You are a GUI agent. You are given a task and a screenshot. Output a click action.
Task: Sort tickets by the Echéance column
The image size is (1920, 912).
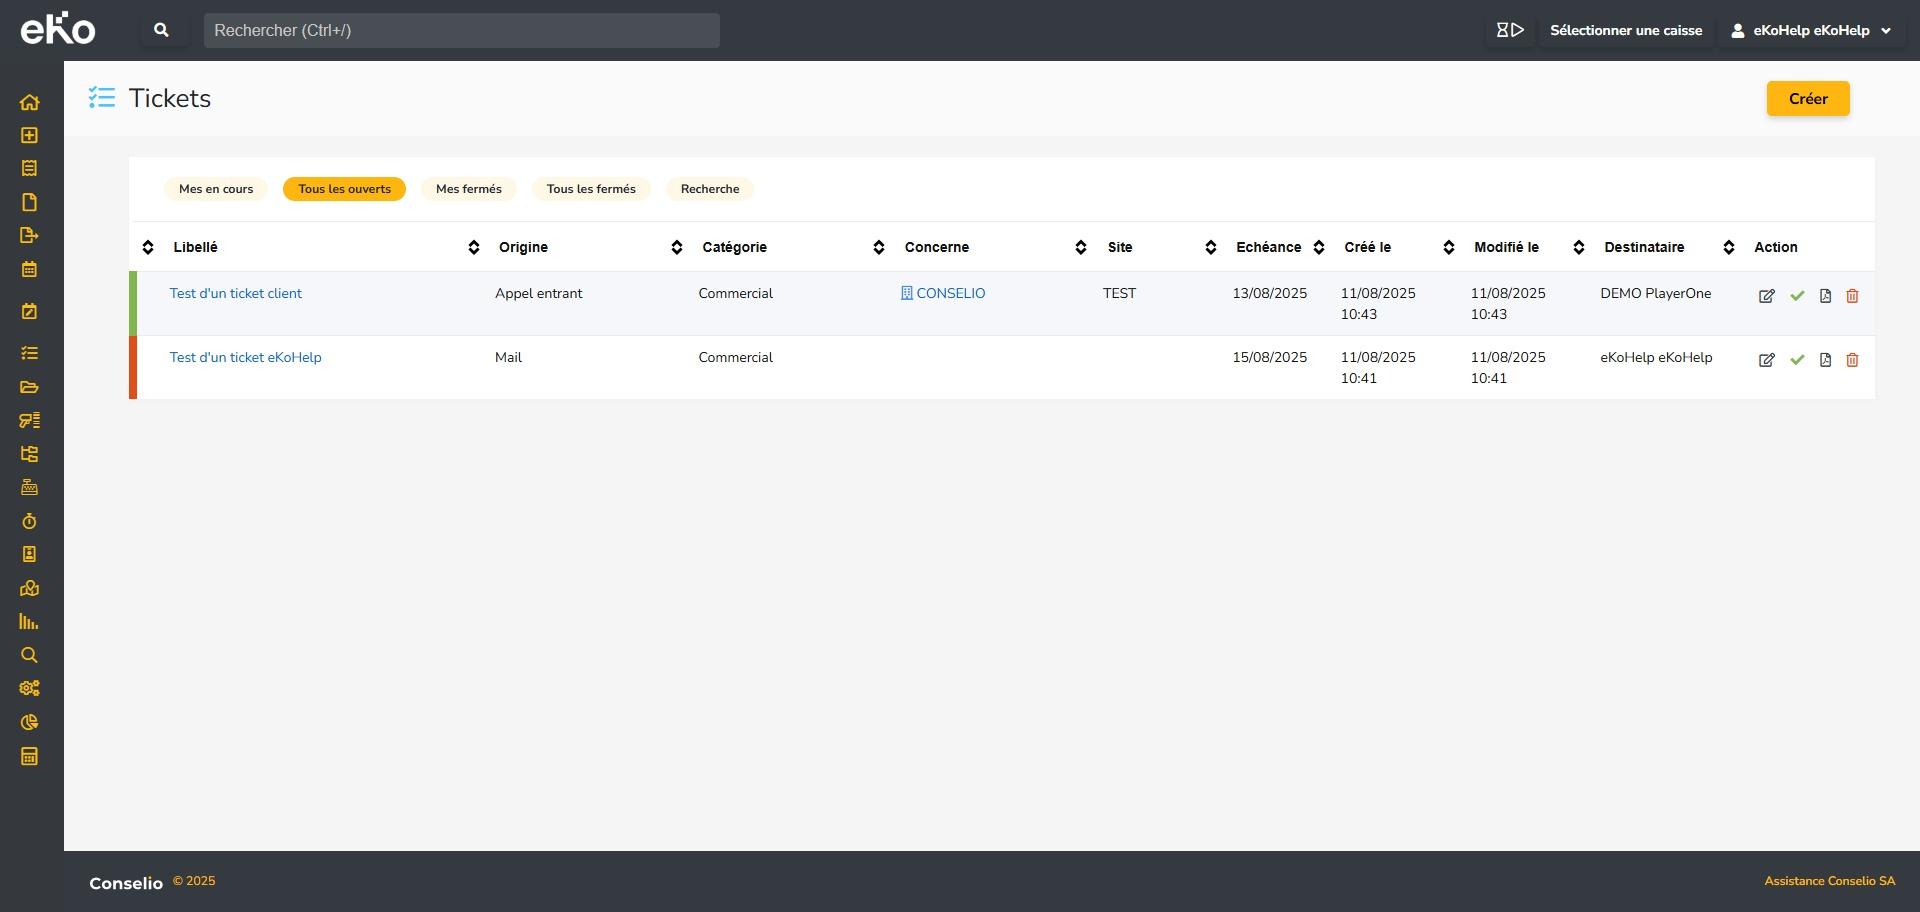(x=1268, y=247)
